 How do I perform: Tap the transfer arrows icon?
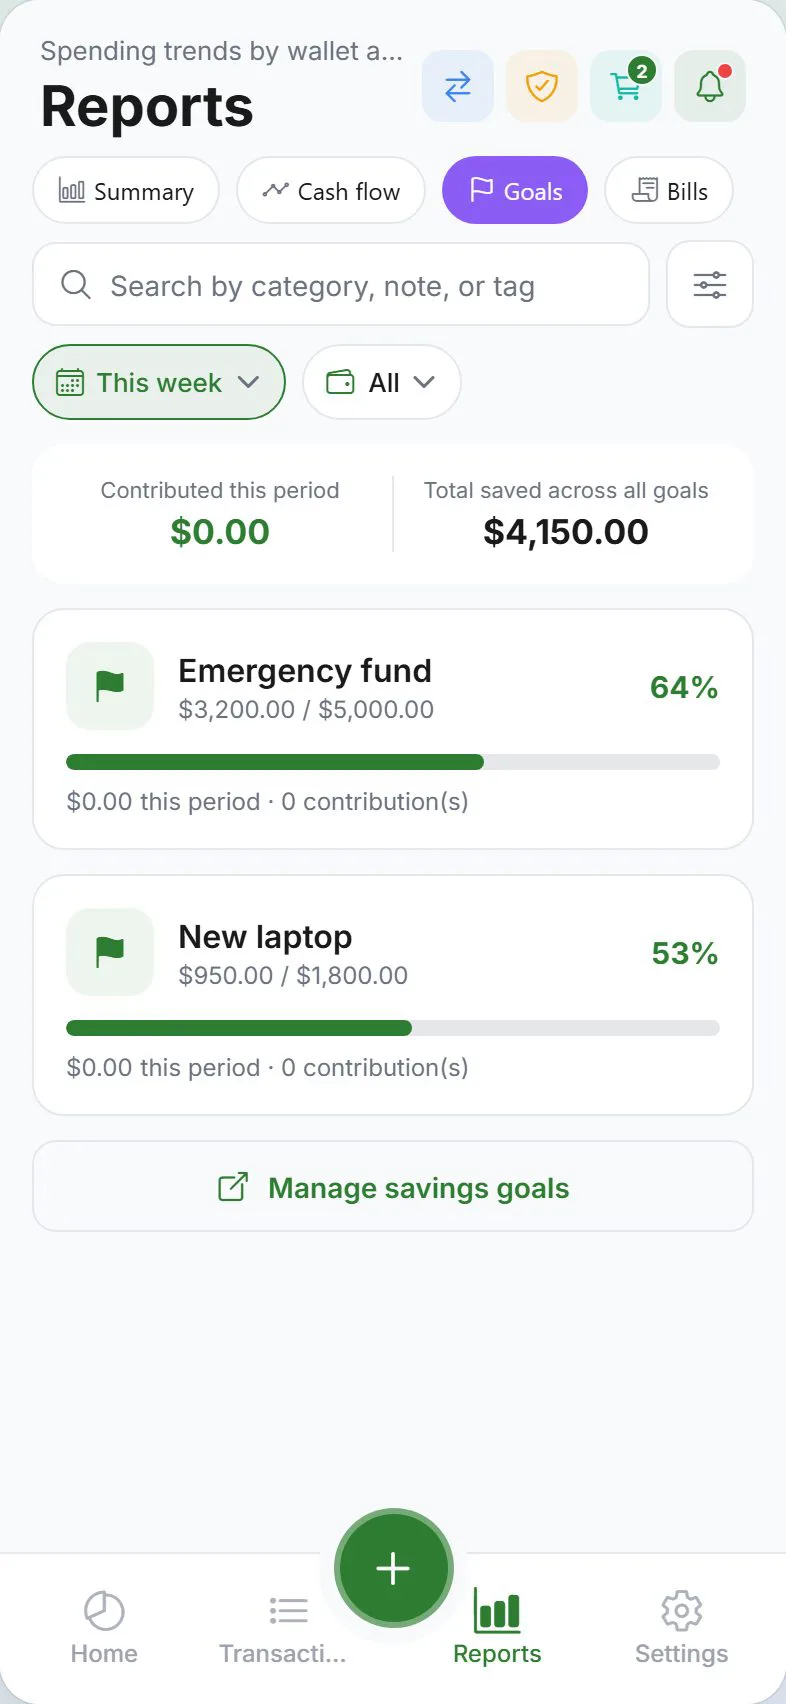click(x=458, y=87)
